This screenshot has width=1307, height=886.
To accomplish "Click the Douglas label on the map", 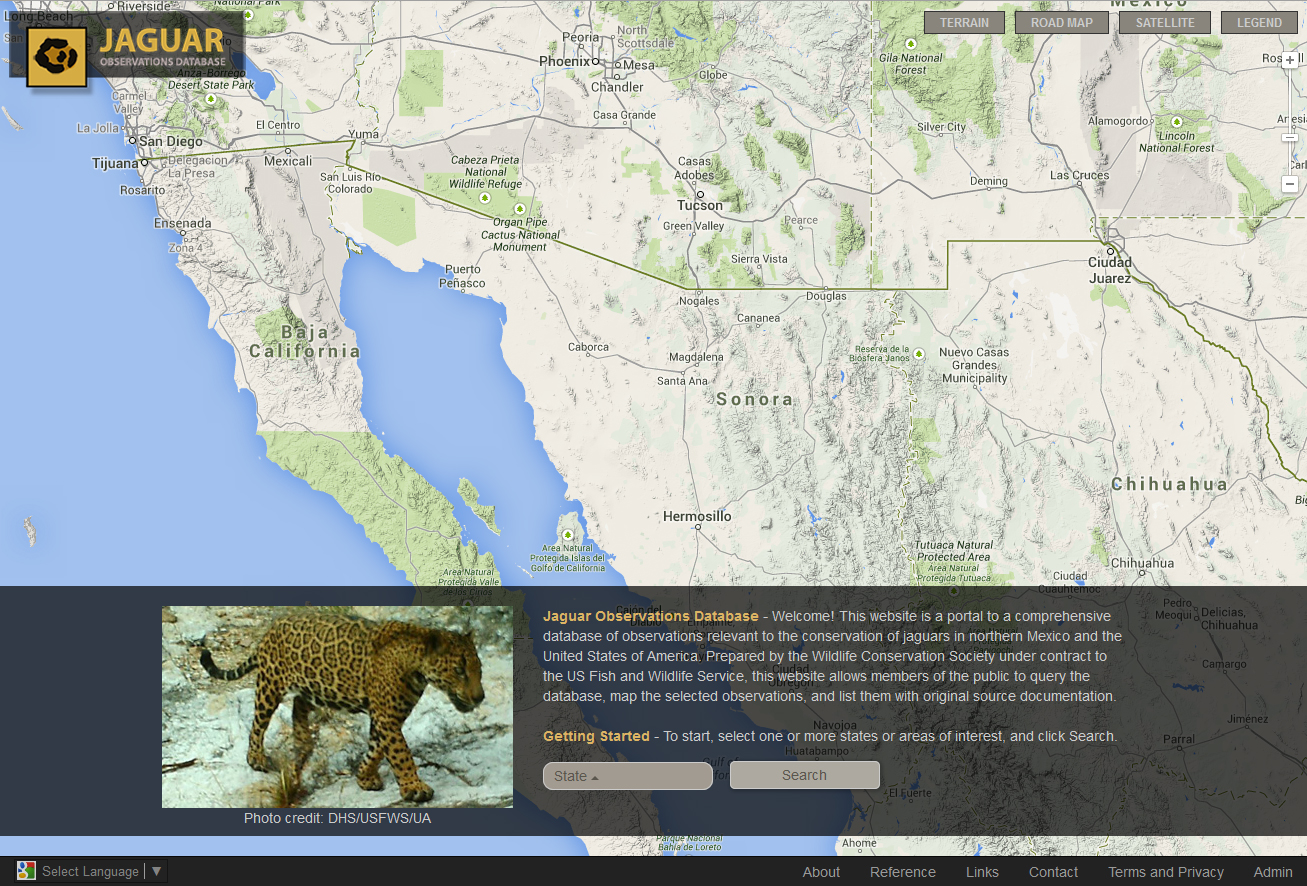I will [826, 297].
